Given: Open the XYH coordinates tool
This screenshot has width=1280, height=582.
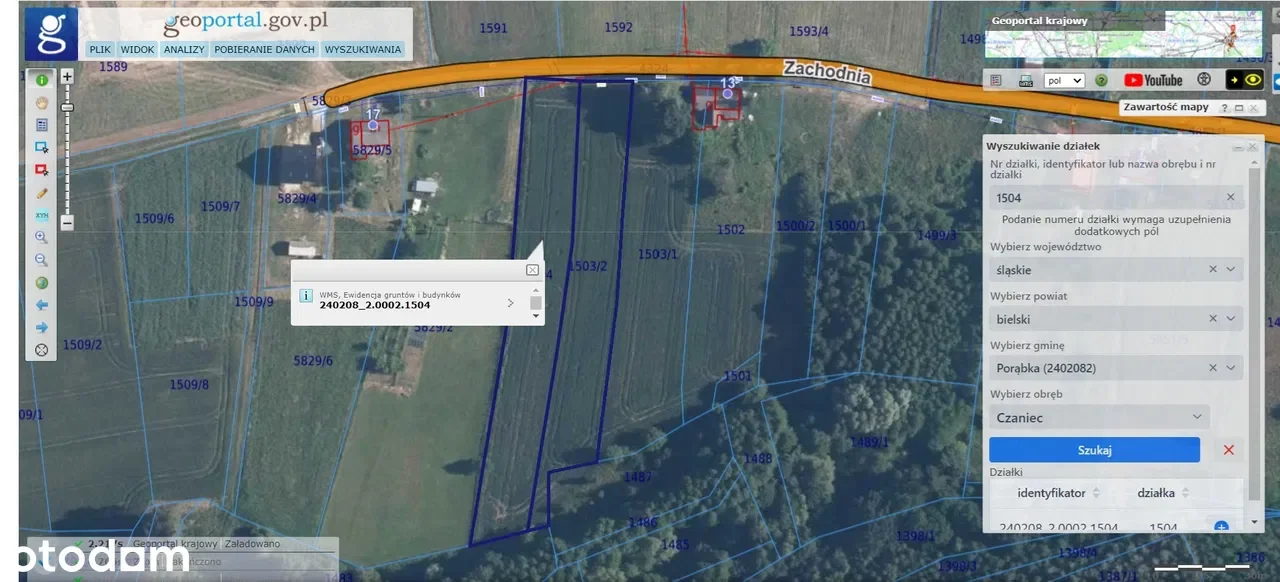Looking at the screenshot, I should (42, 215).
